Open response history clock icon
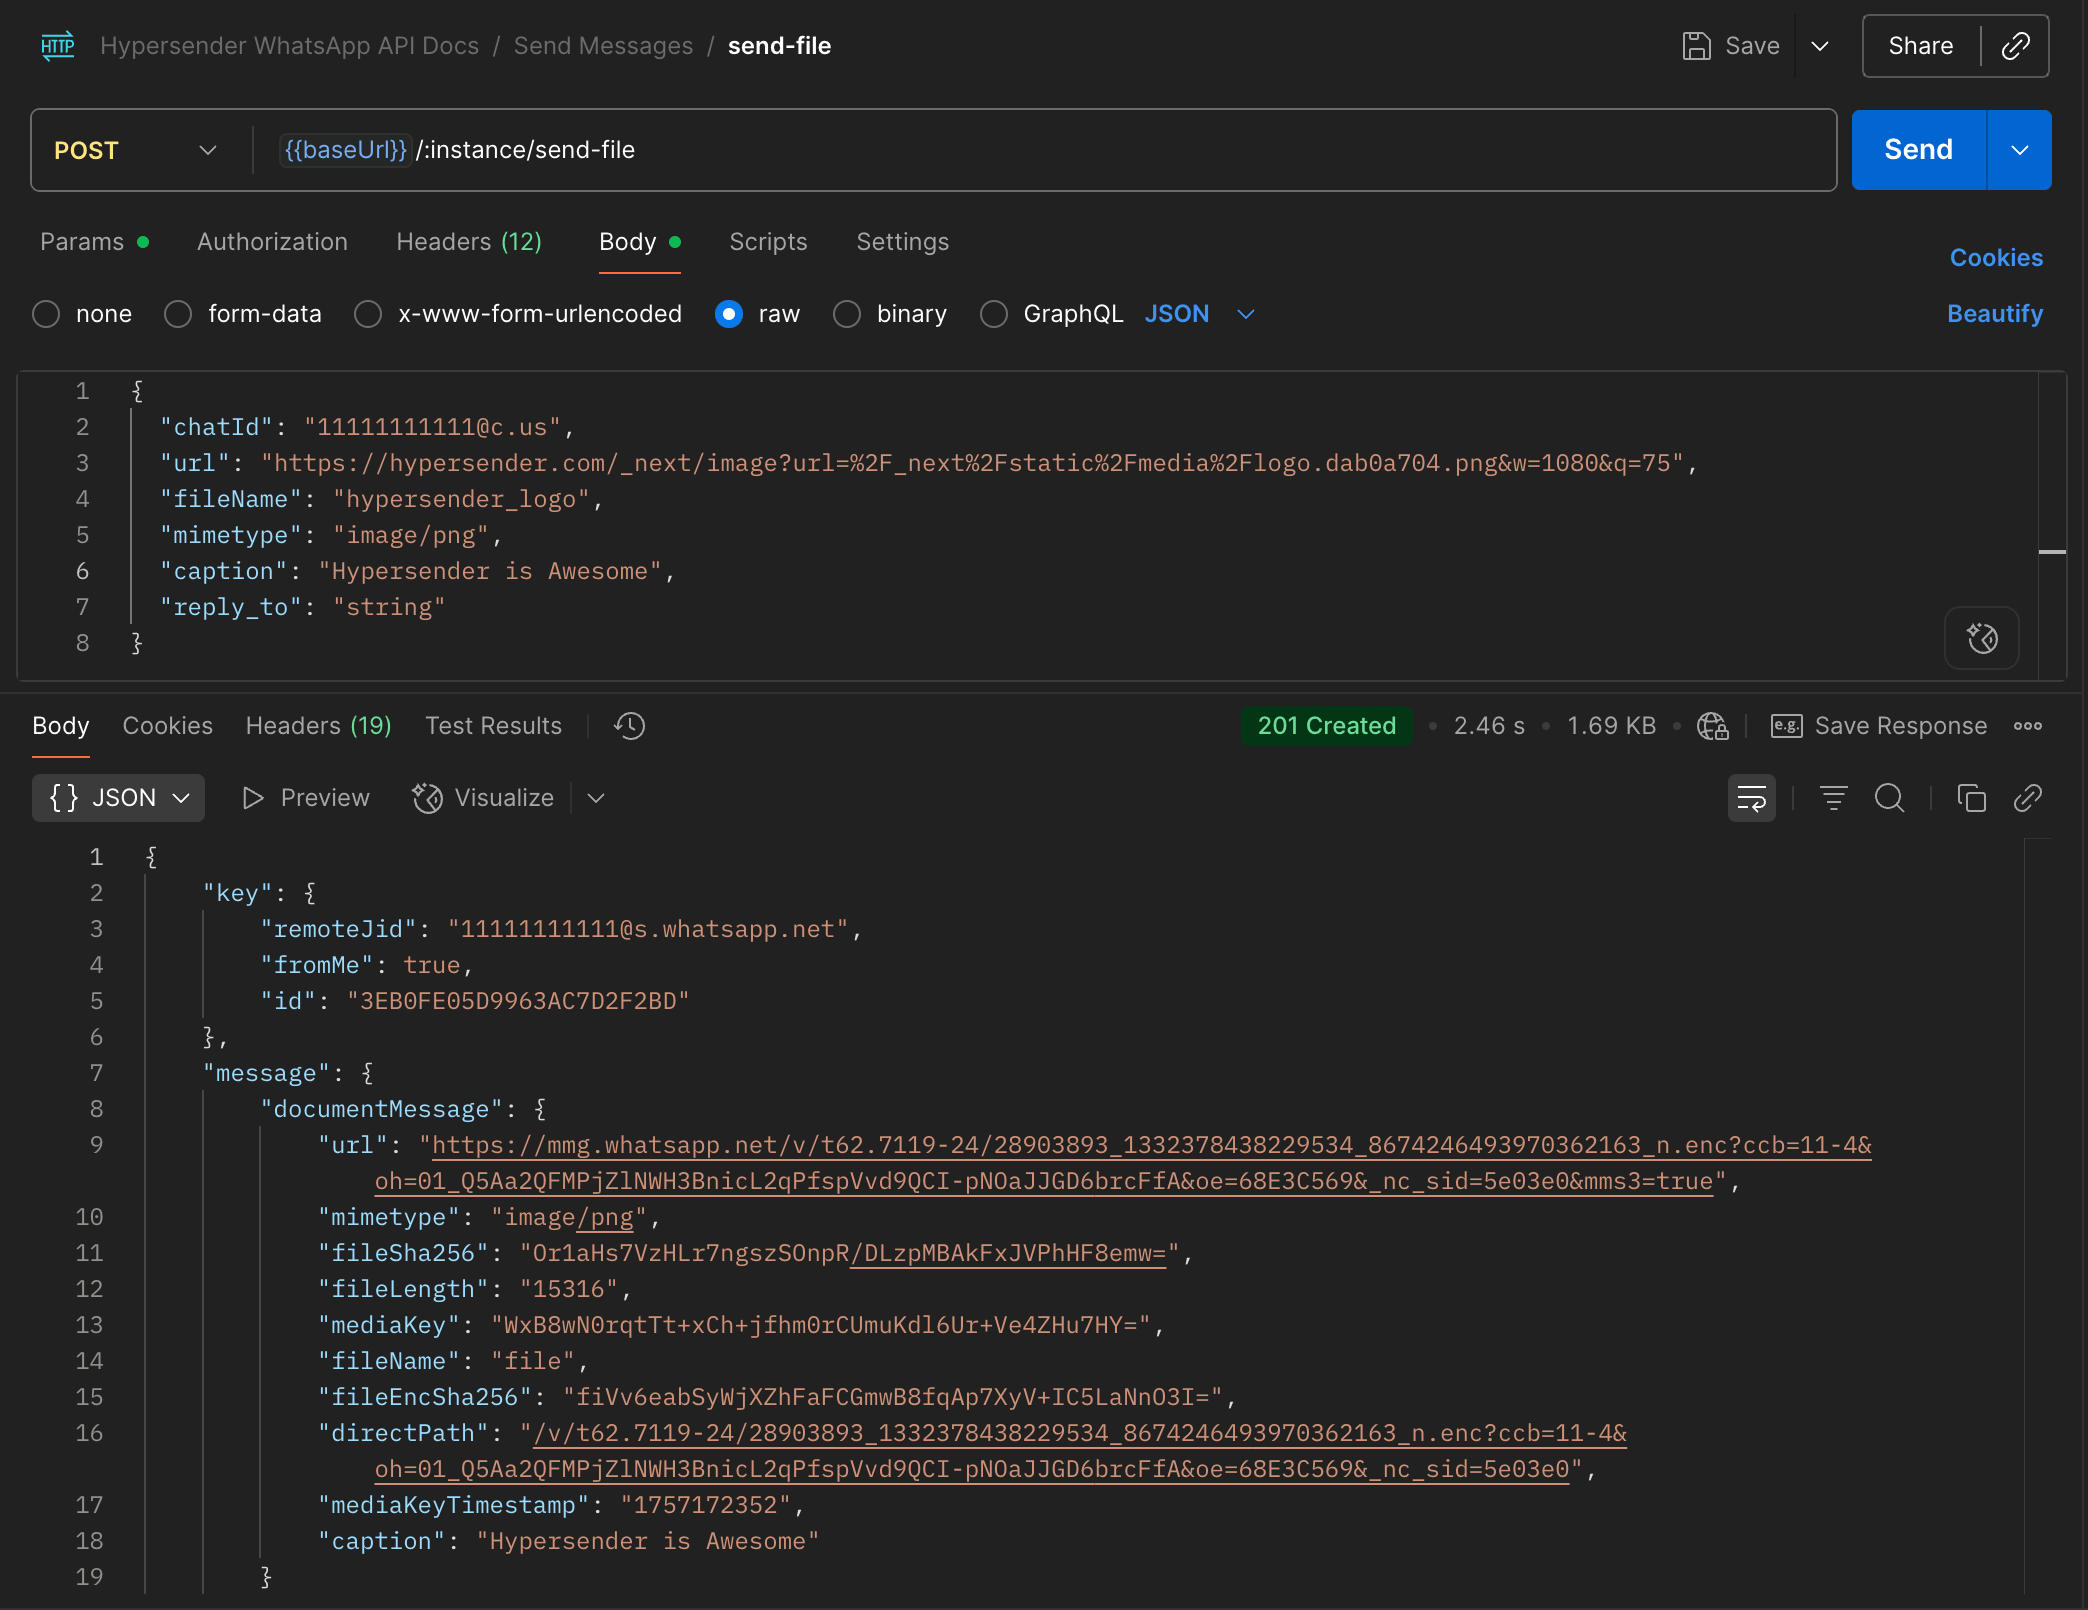 [x=629, y=726]
